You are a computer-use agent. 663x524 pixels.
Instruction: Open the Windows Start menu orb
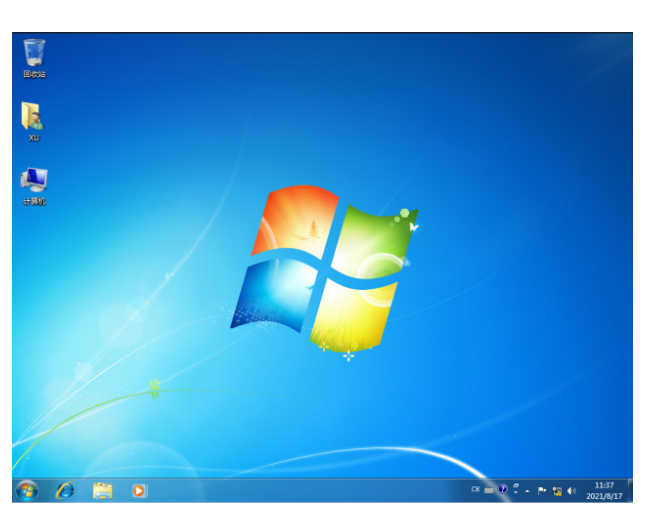(27, 491)
